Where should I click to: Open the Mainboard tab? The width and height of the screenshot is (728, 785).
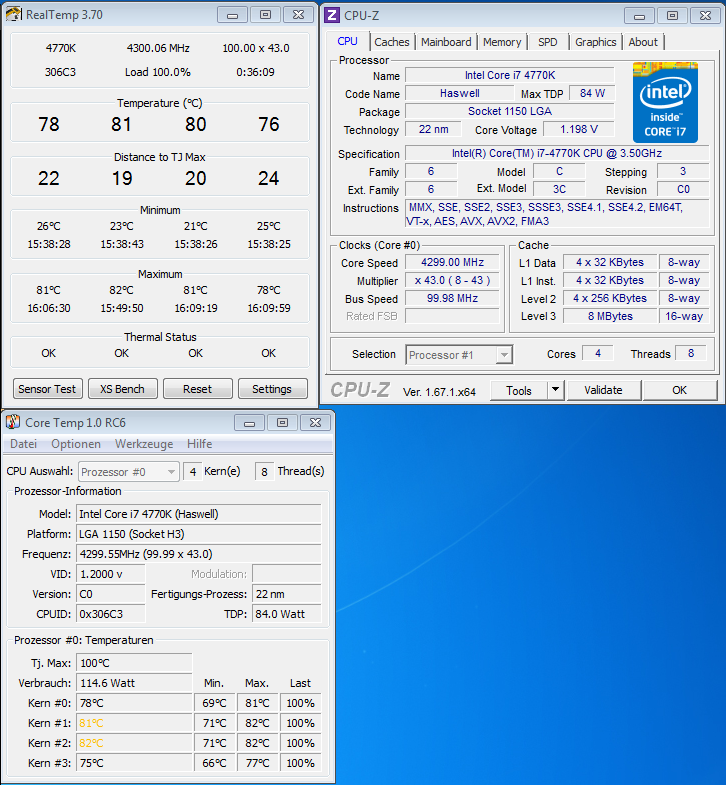pyautogui.click(x=446, y=42)
